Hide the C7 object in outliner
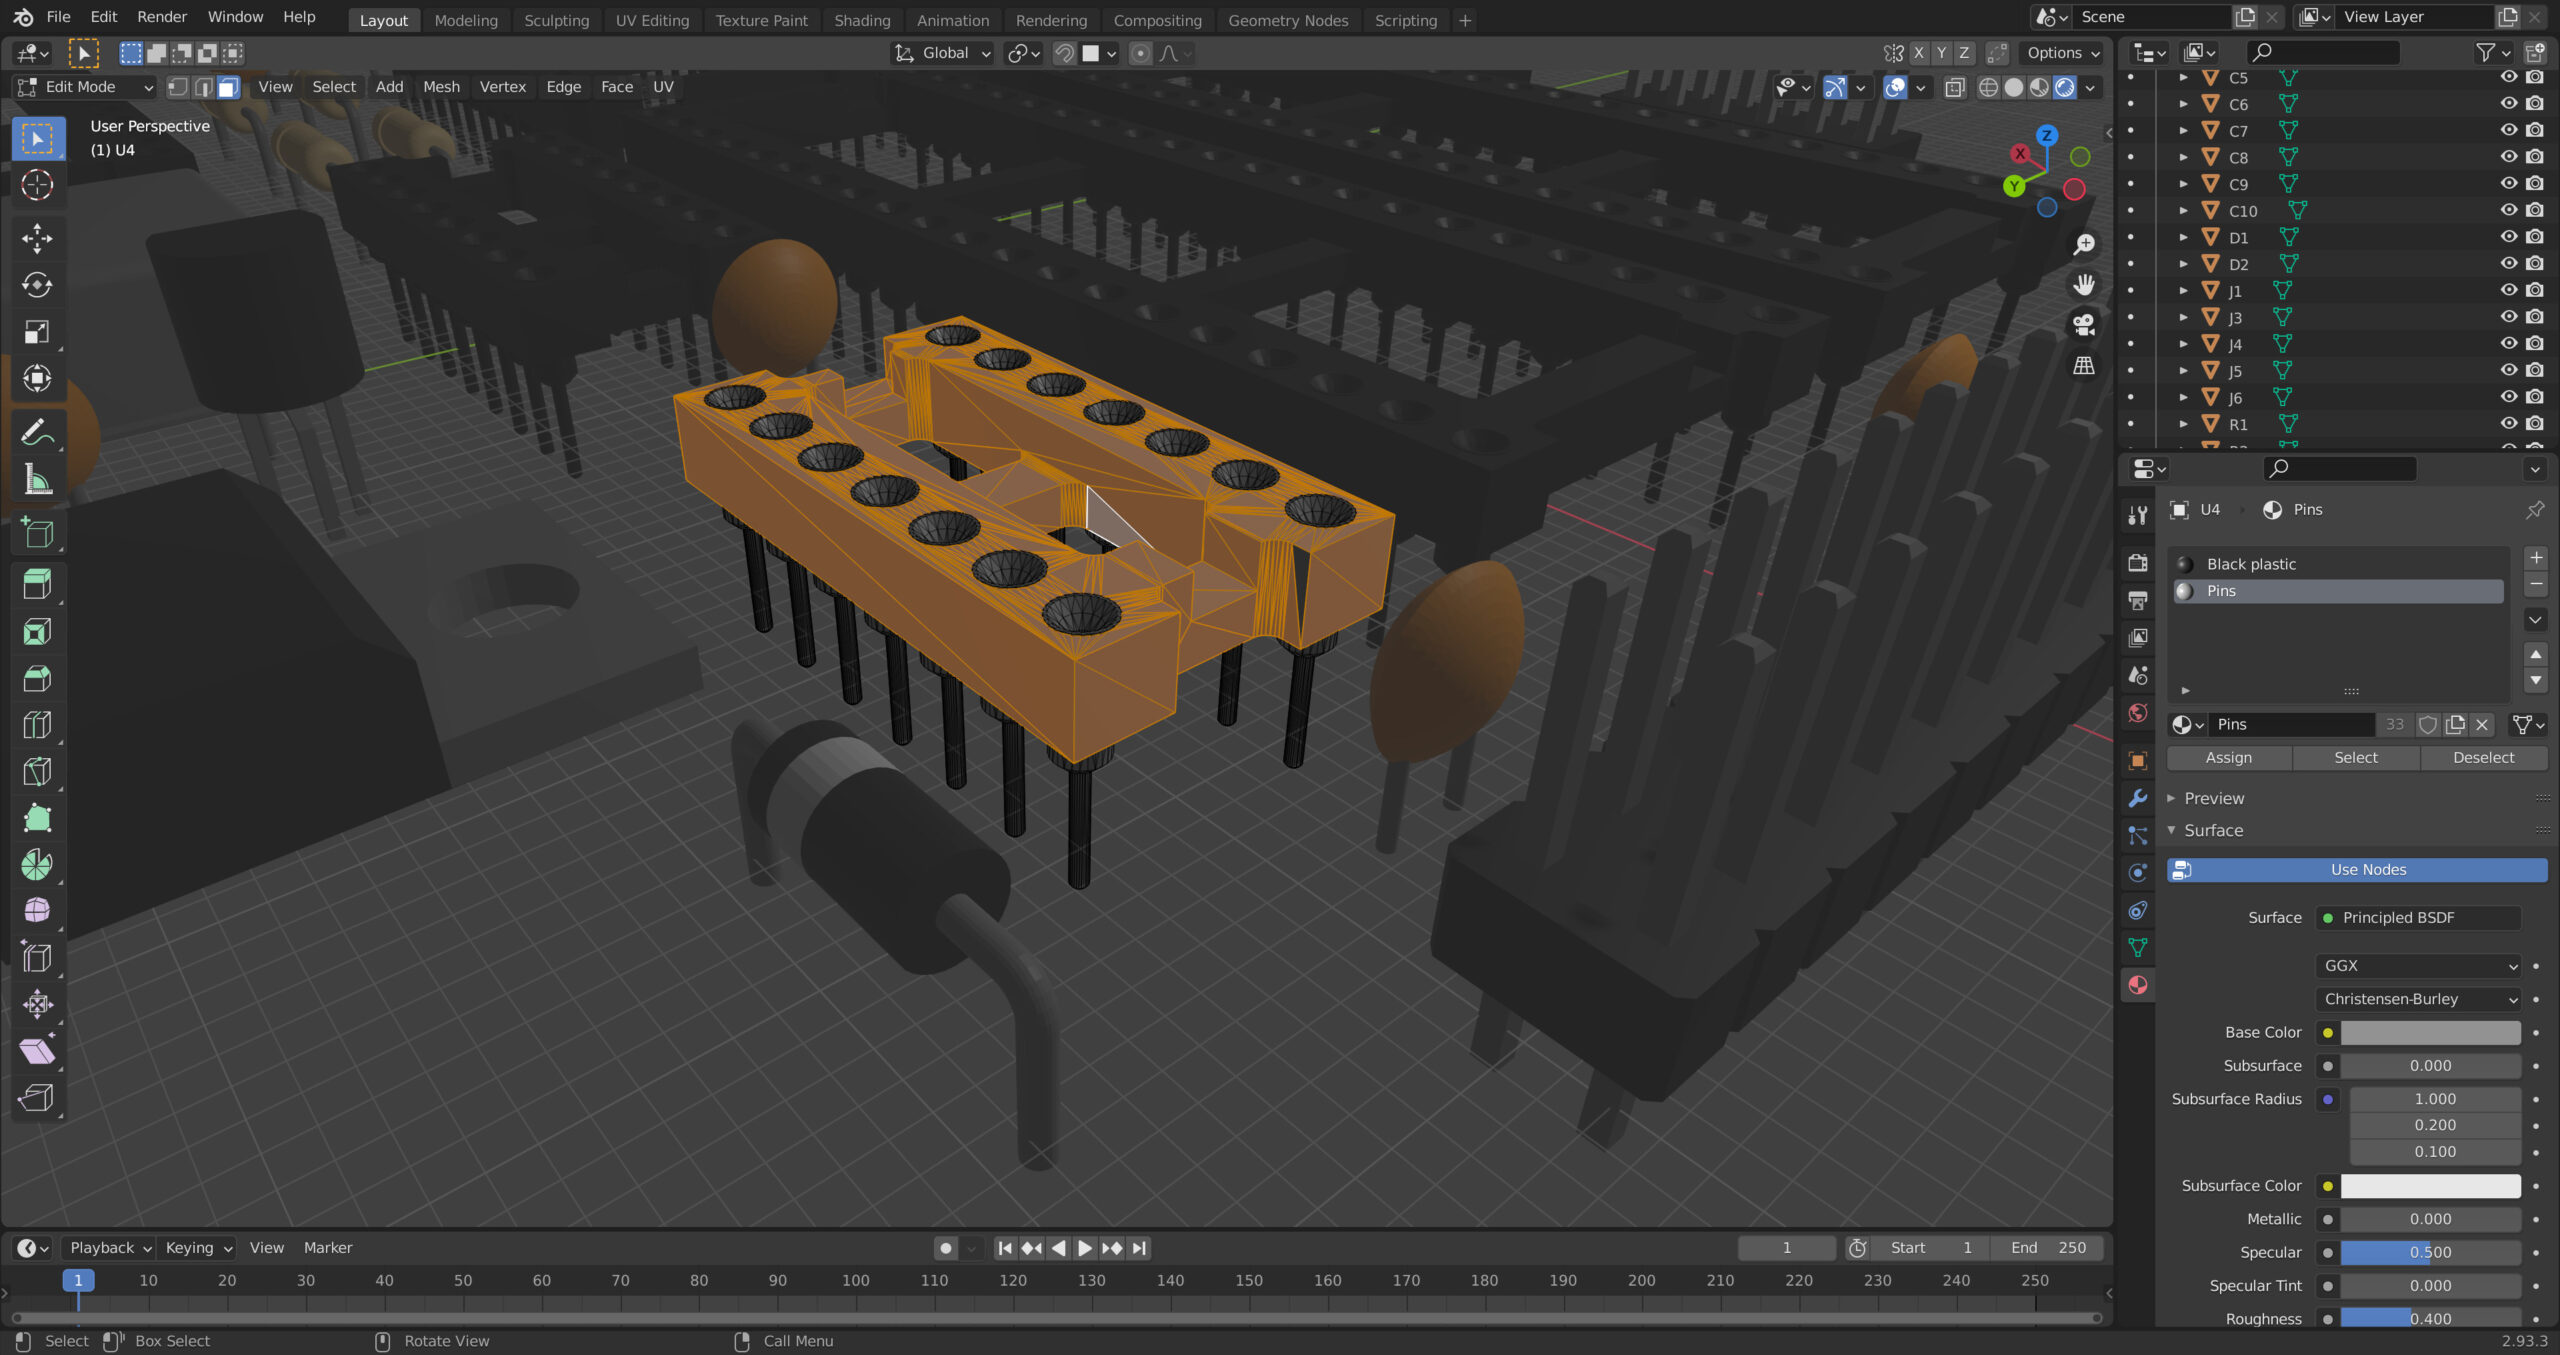 [2508, 130]
